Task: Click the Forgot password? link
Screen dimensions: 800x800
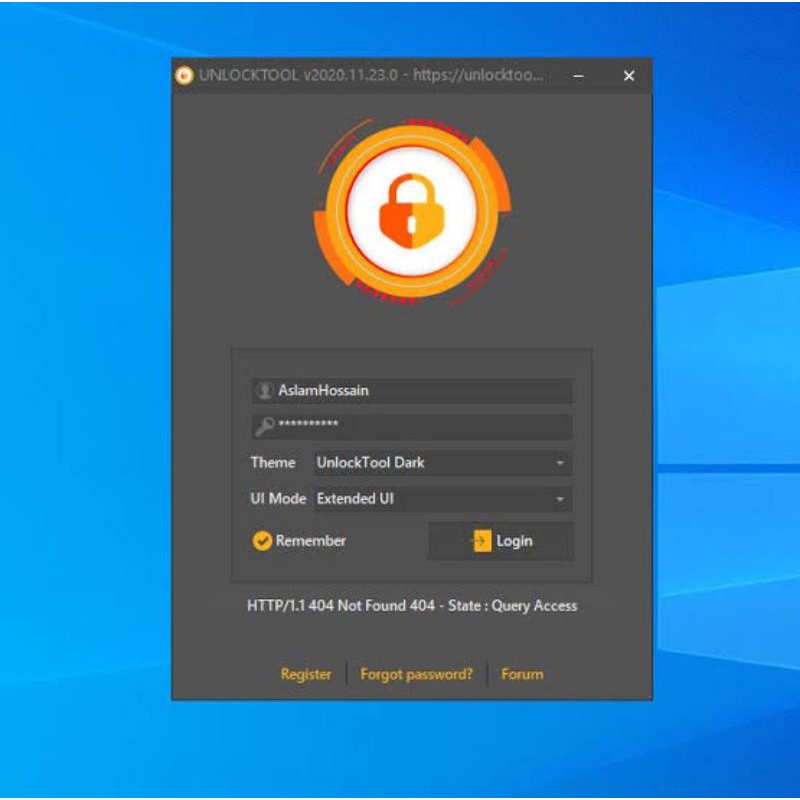Action: (416, 674)
